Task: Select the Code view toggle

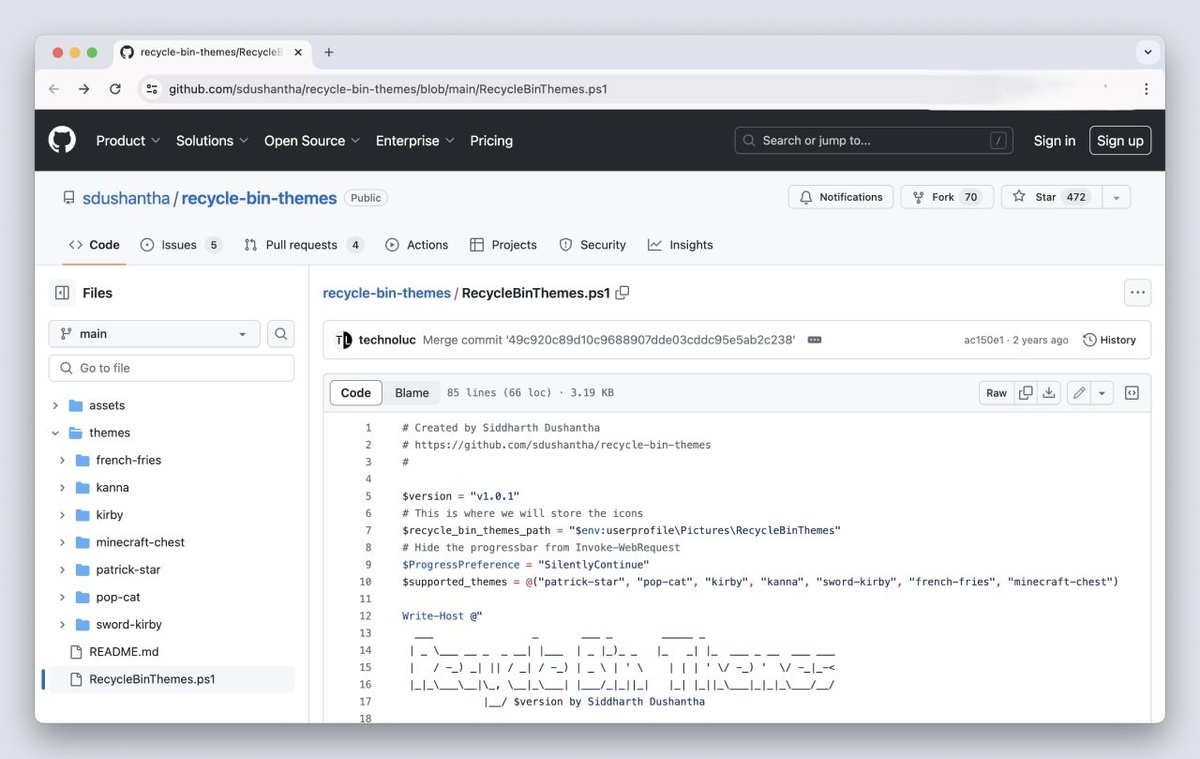Action: point(356,393)
